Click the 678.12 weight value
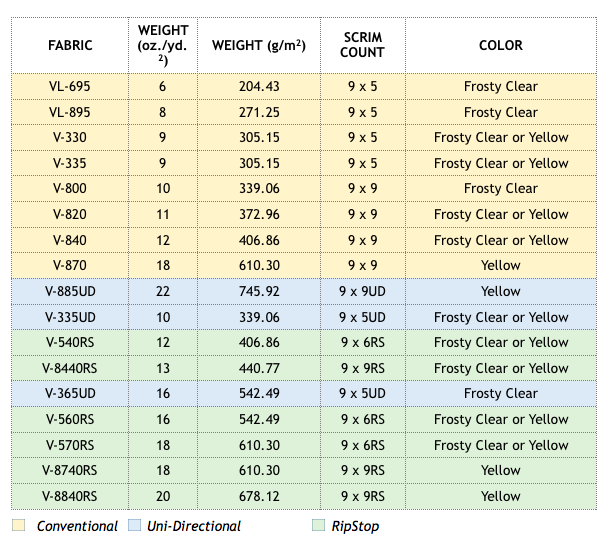Screen dimensions: 609x543 (x=259, y=496)
